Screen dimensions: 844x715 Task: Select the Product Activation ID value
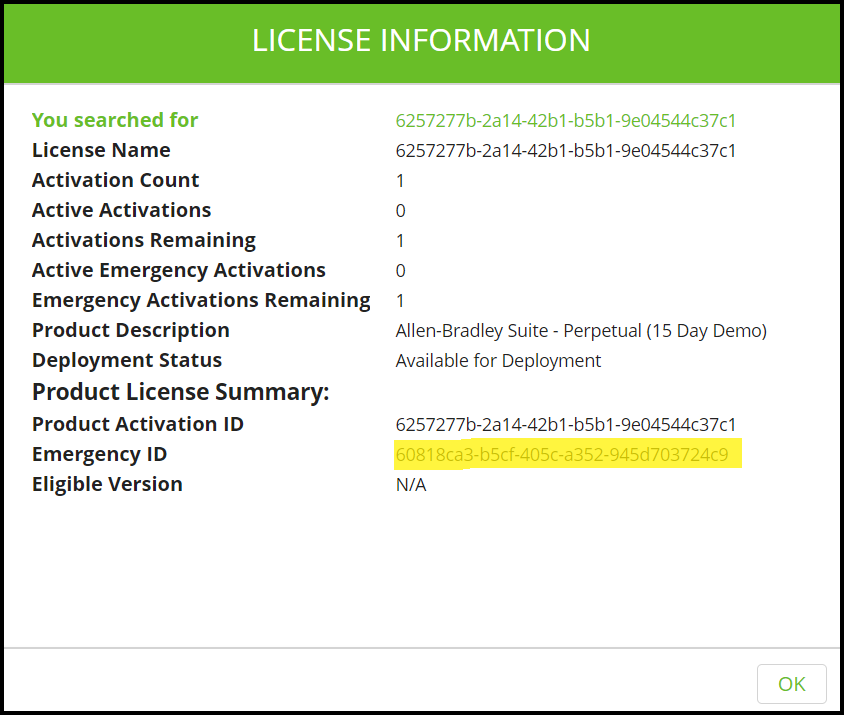tap(566, 425)
